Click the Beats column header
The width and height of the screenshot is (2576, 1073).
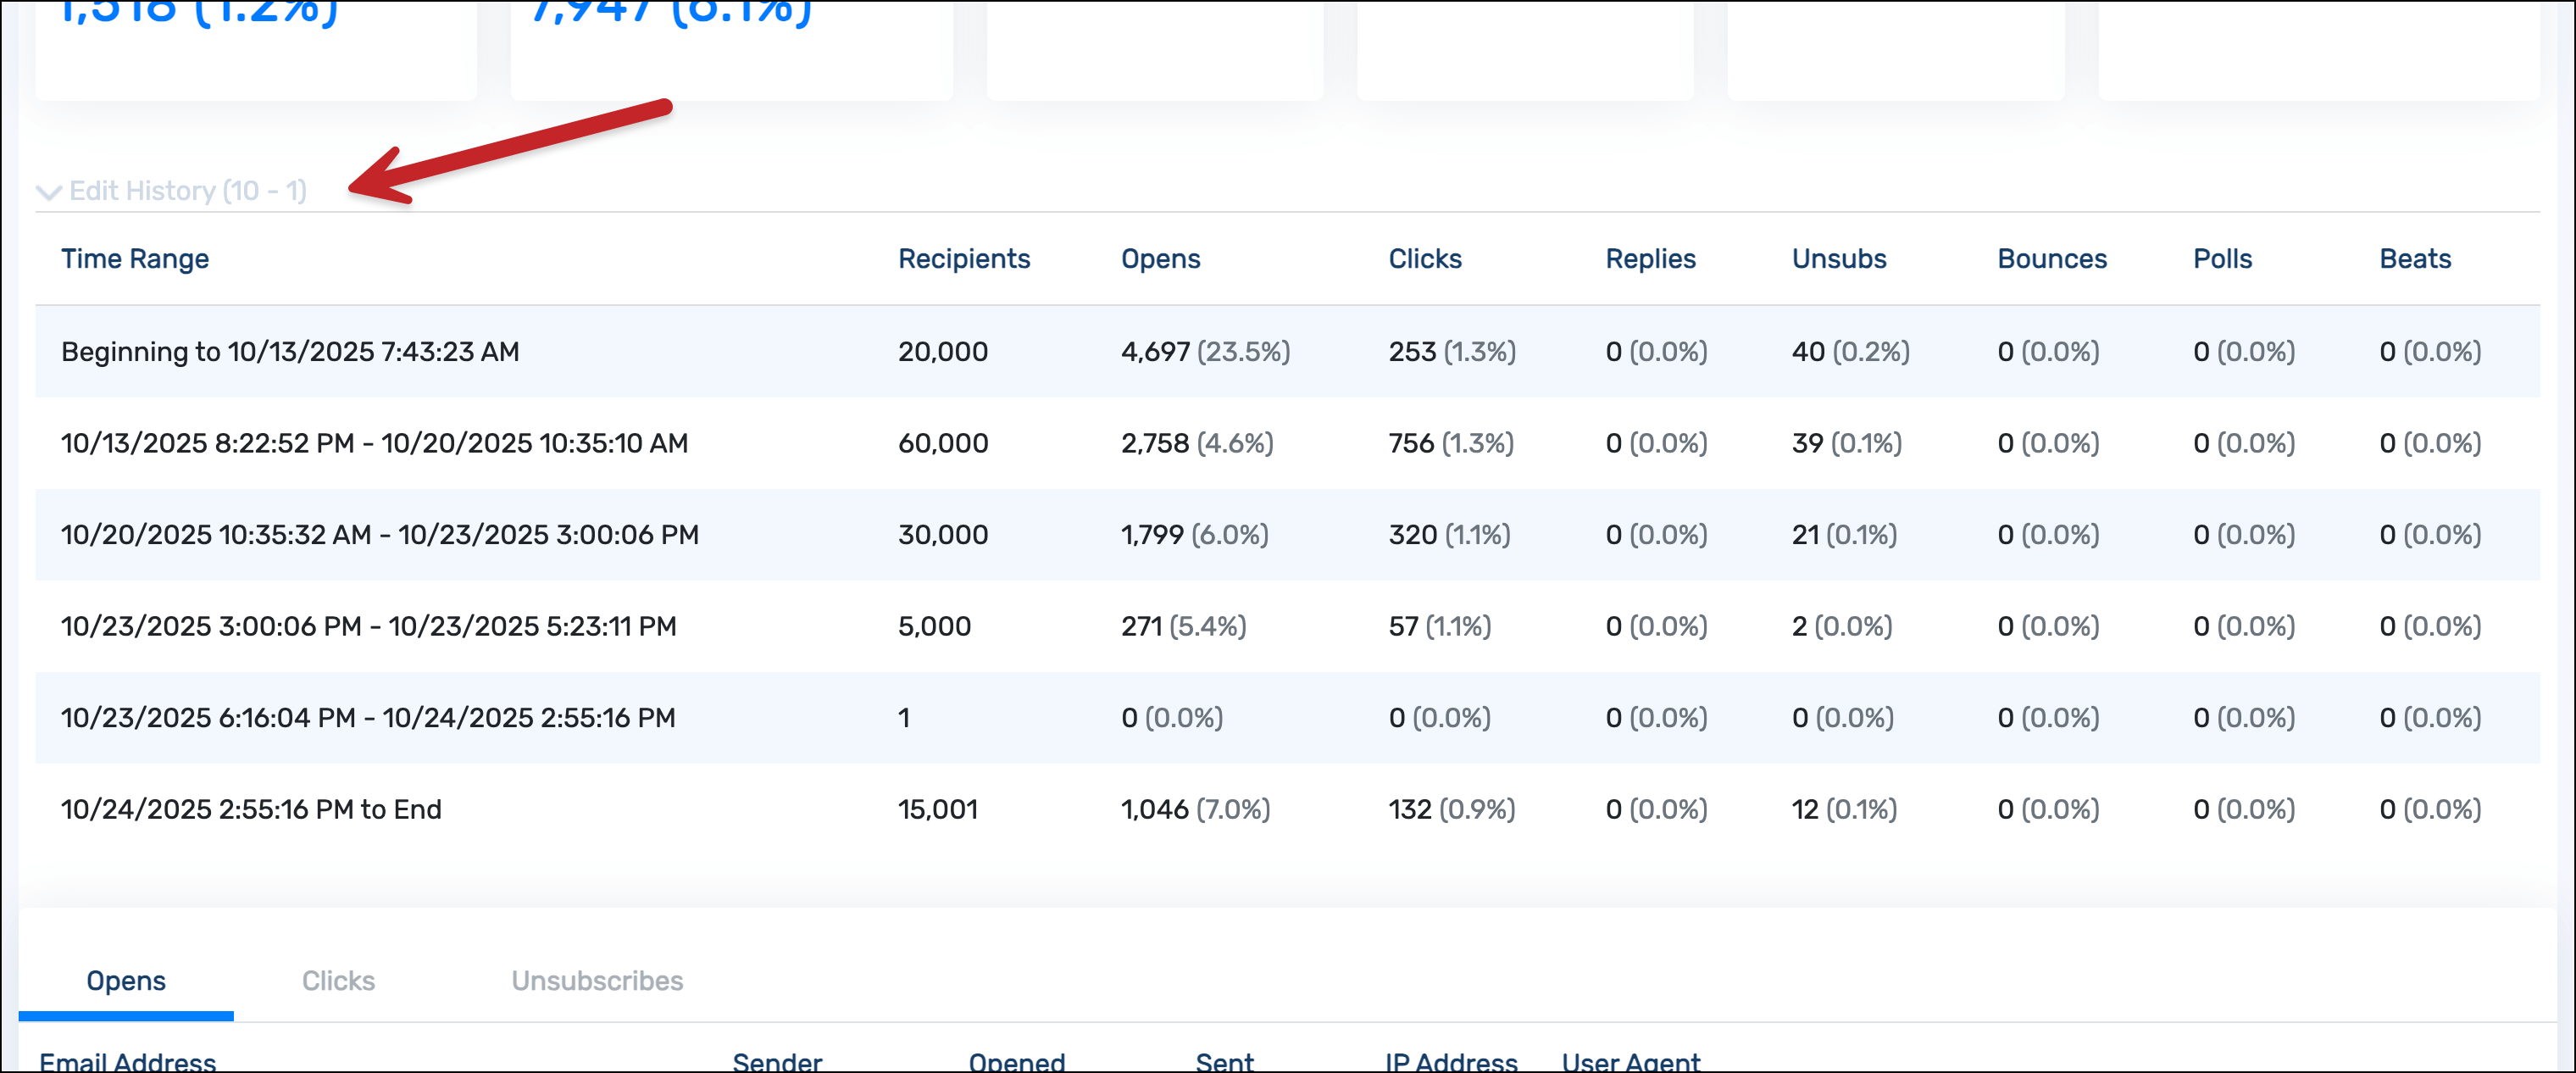click(2414, 259)
